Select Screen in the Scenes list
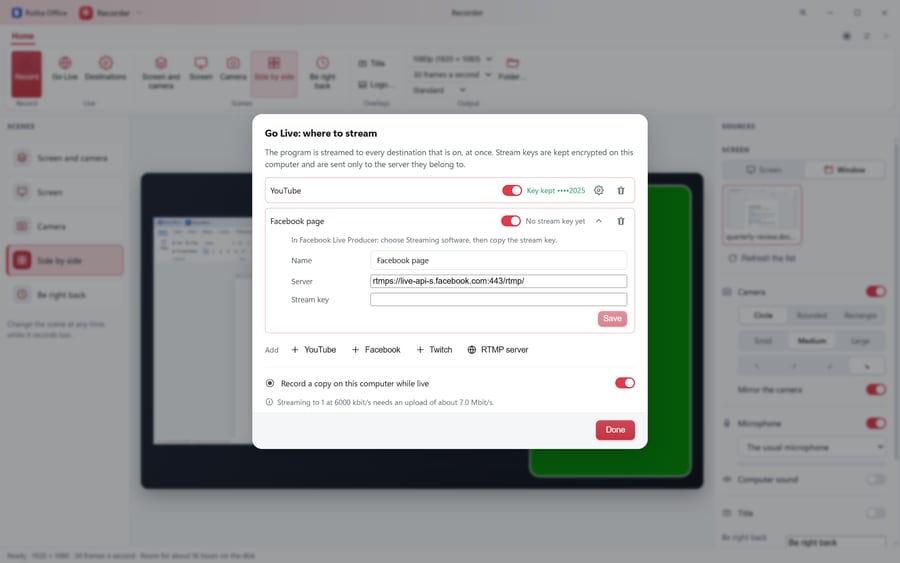Screen dimensions: 900x563 [x=65, y=192]
